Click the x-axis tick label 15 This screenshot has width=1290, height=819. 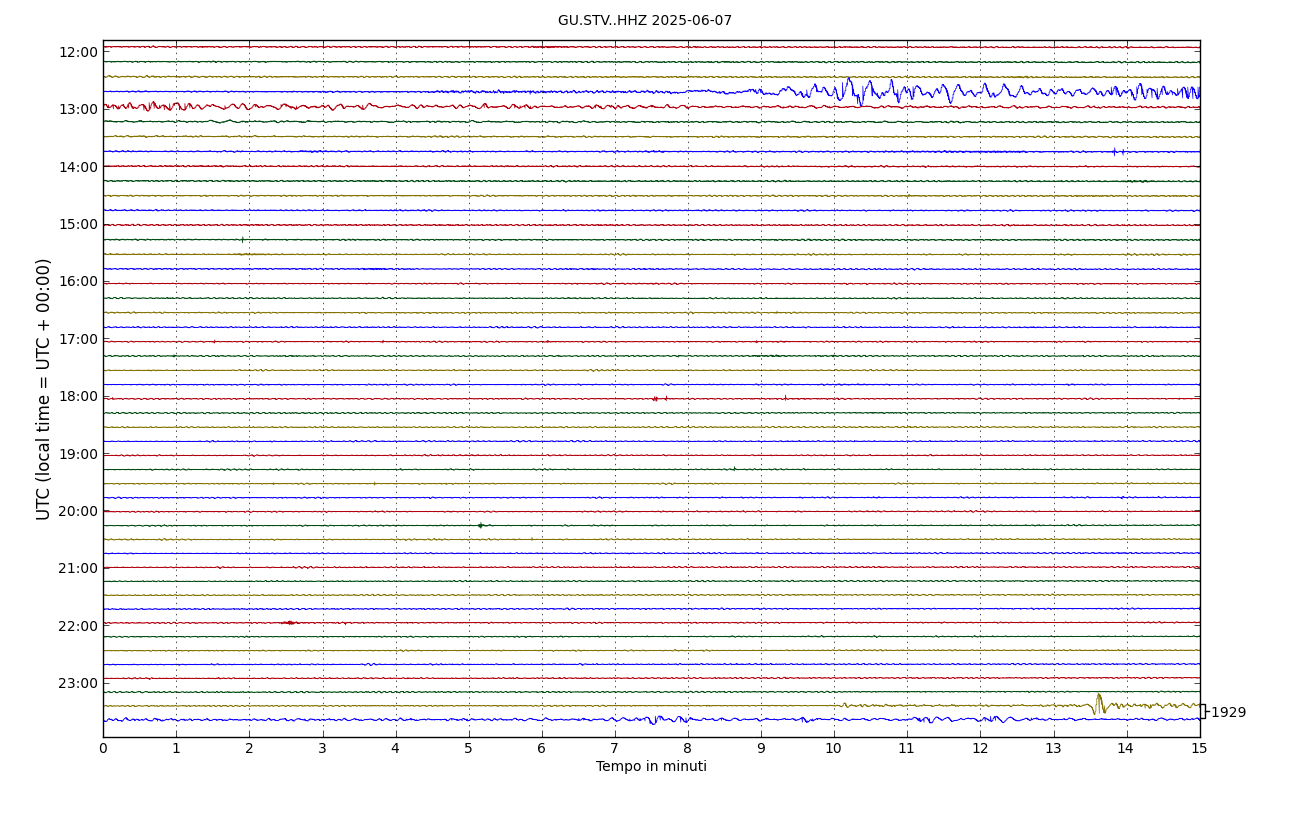(x=1199, y=749)
